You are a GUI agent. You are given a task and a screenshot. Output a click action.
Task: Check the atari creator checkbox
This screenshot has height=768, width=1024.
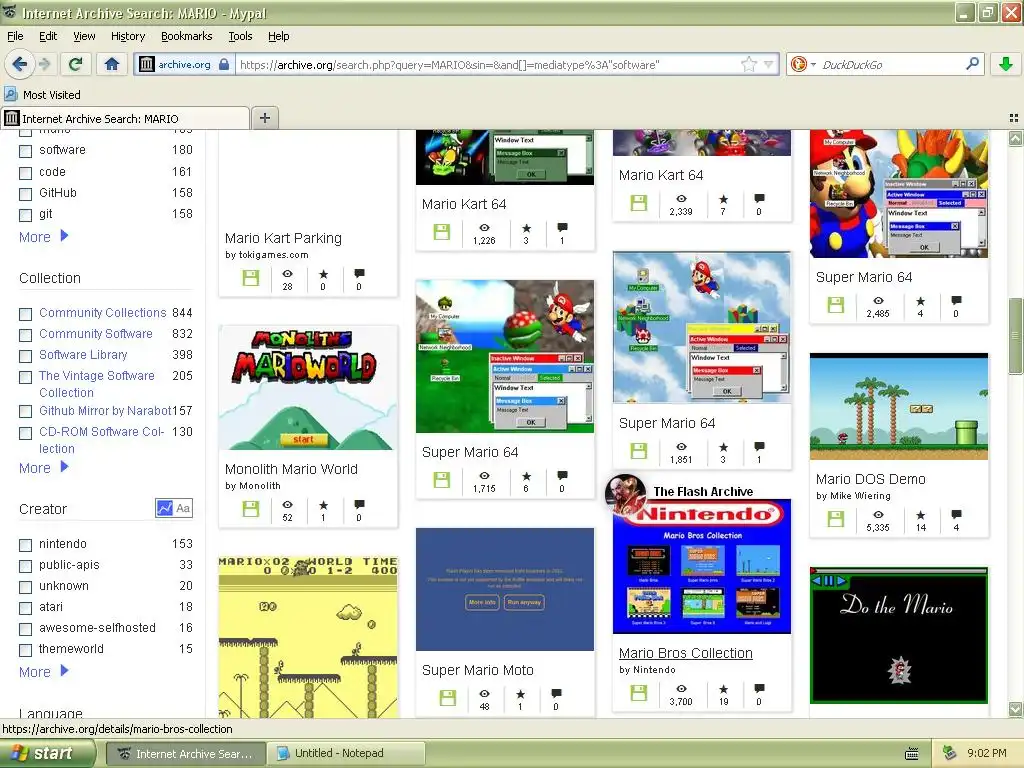tap(25, 608)
